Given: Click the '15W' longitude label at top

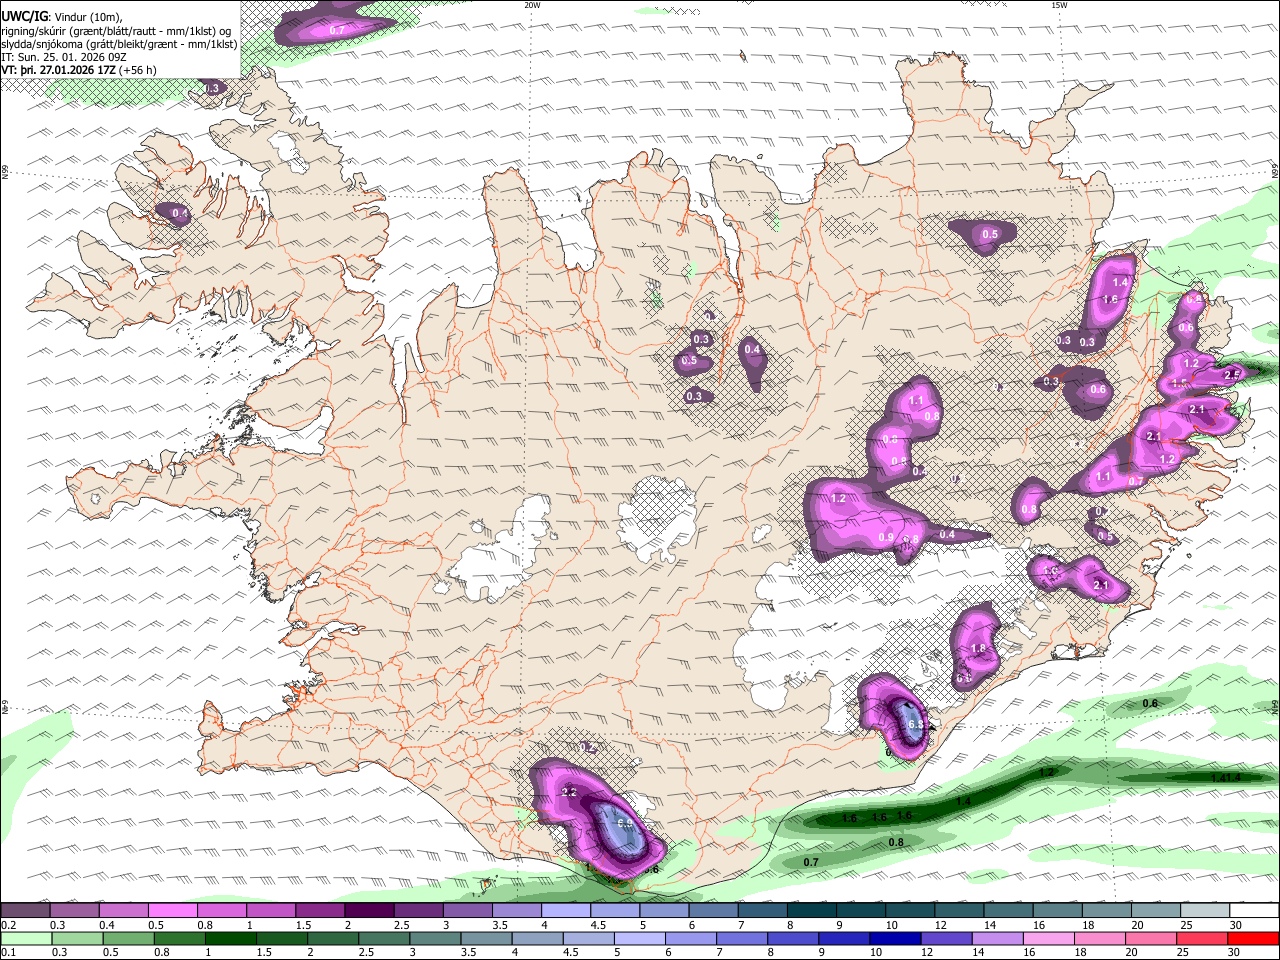Looking at the screenshot, I should click(1059, 5).
